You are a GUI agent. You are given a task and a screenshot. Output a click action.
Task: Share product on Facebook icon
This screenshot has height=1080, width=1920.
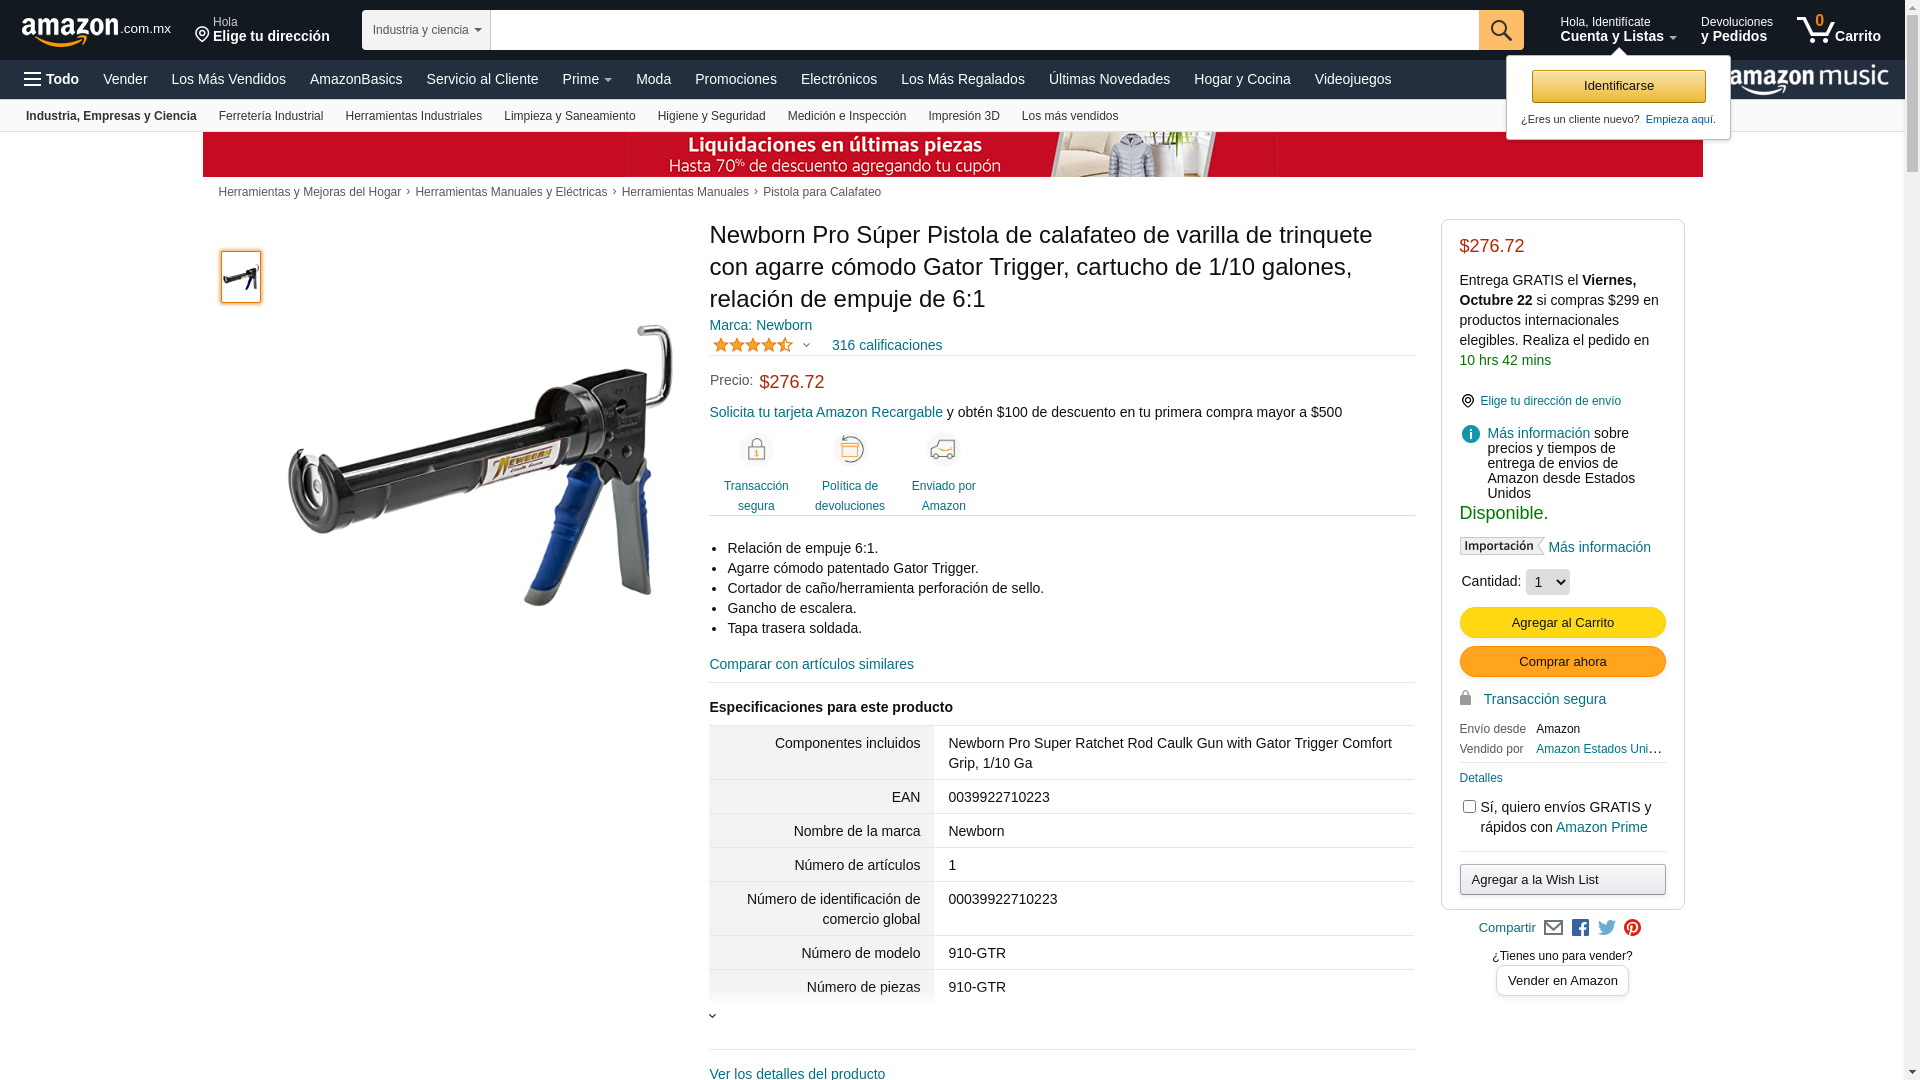(x=1580, y=928)
